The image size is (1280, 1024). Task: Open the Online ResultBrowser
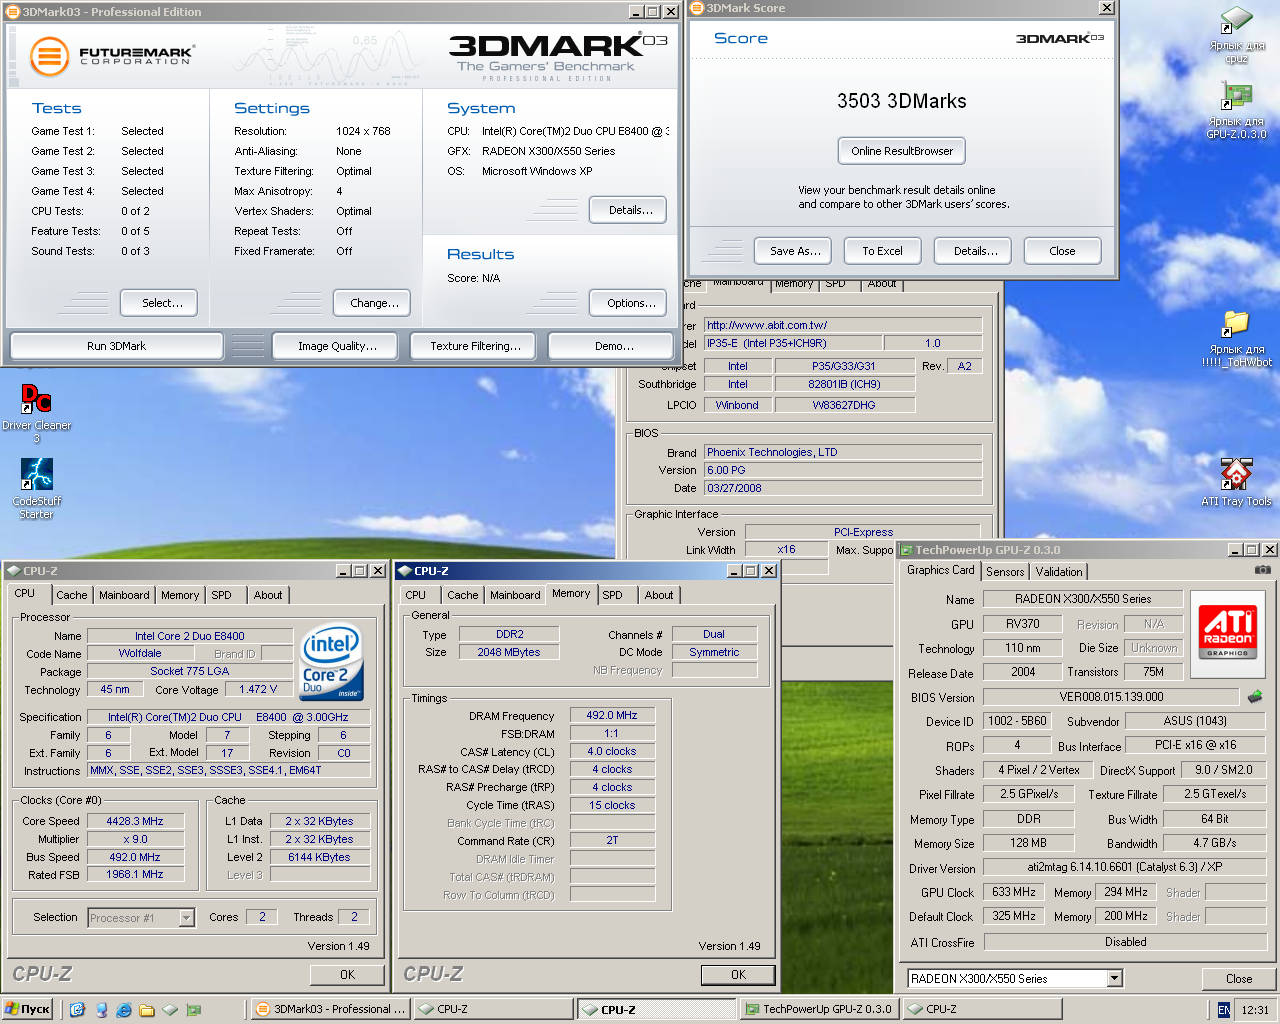pos(902,151)
